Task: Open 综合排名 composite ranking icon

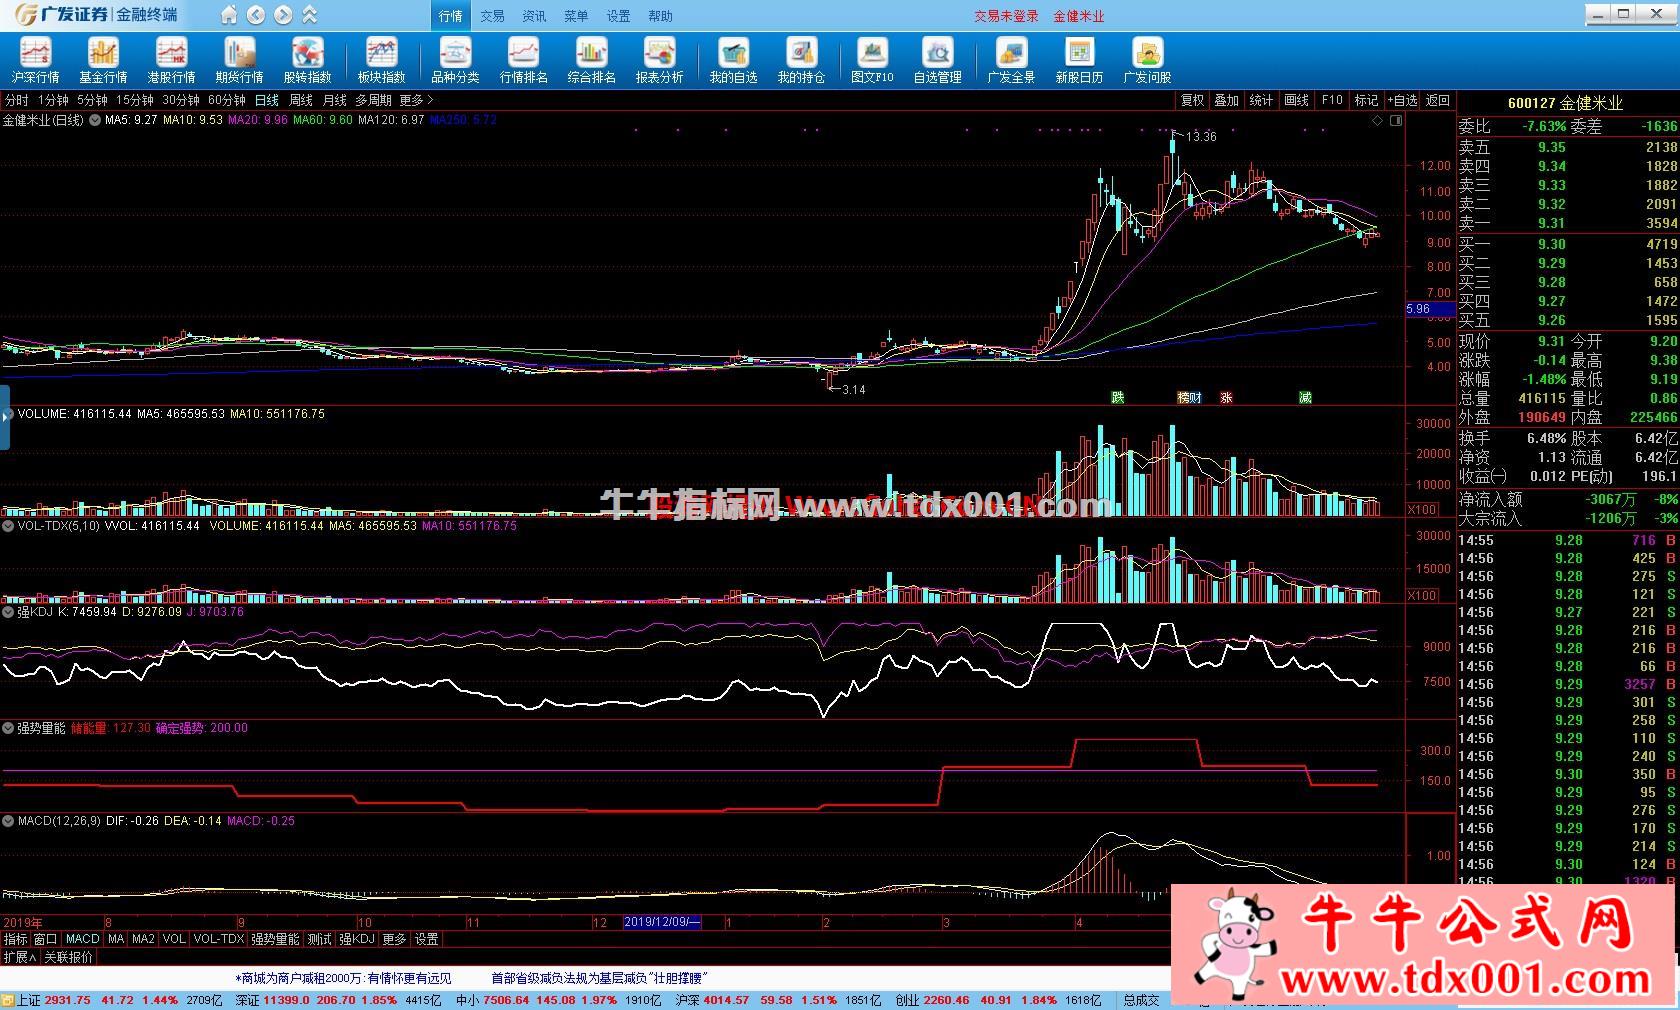Action: 591,60
